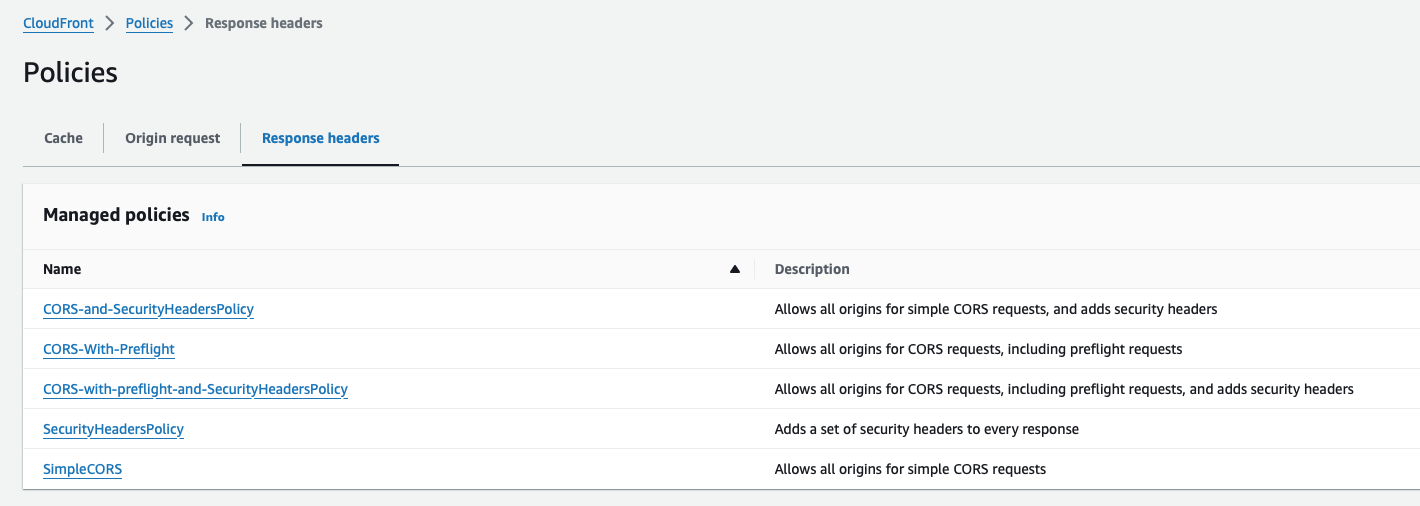
Task: Go to Policies breadcrumb link
Action: click(x=149, y=23)
